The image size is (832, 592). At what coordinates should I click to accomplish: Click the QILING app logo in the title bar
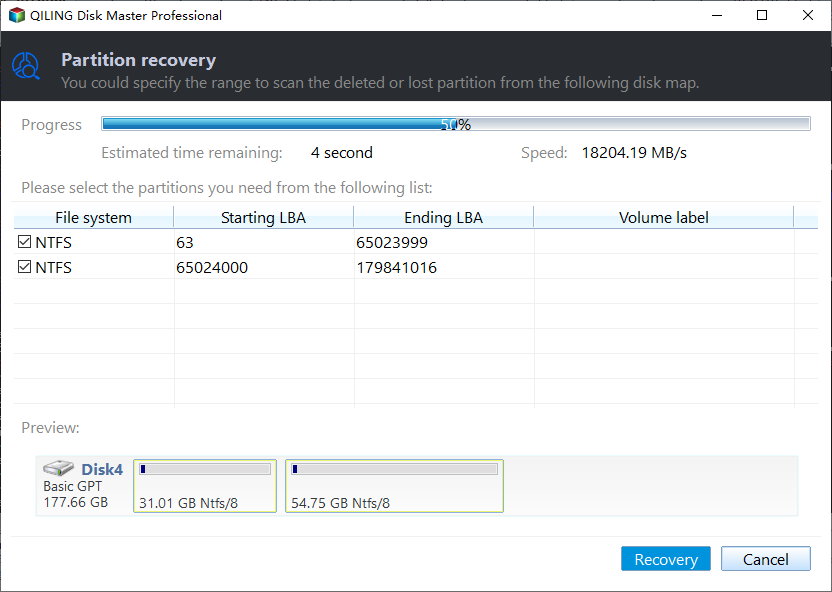pyautogui.click(x=17, y=15)
